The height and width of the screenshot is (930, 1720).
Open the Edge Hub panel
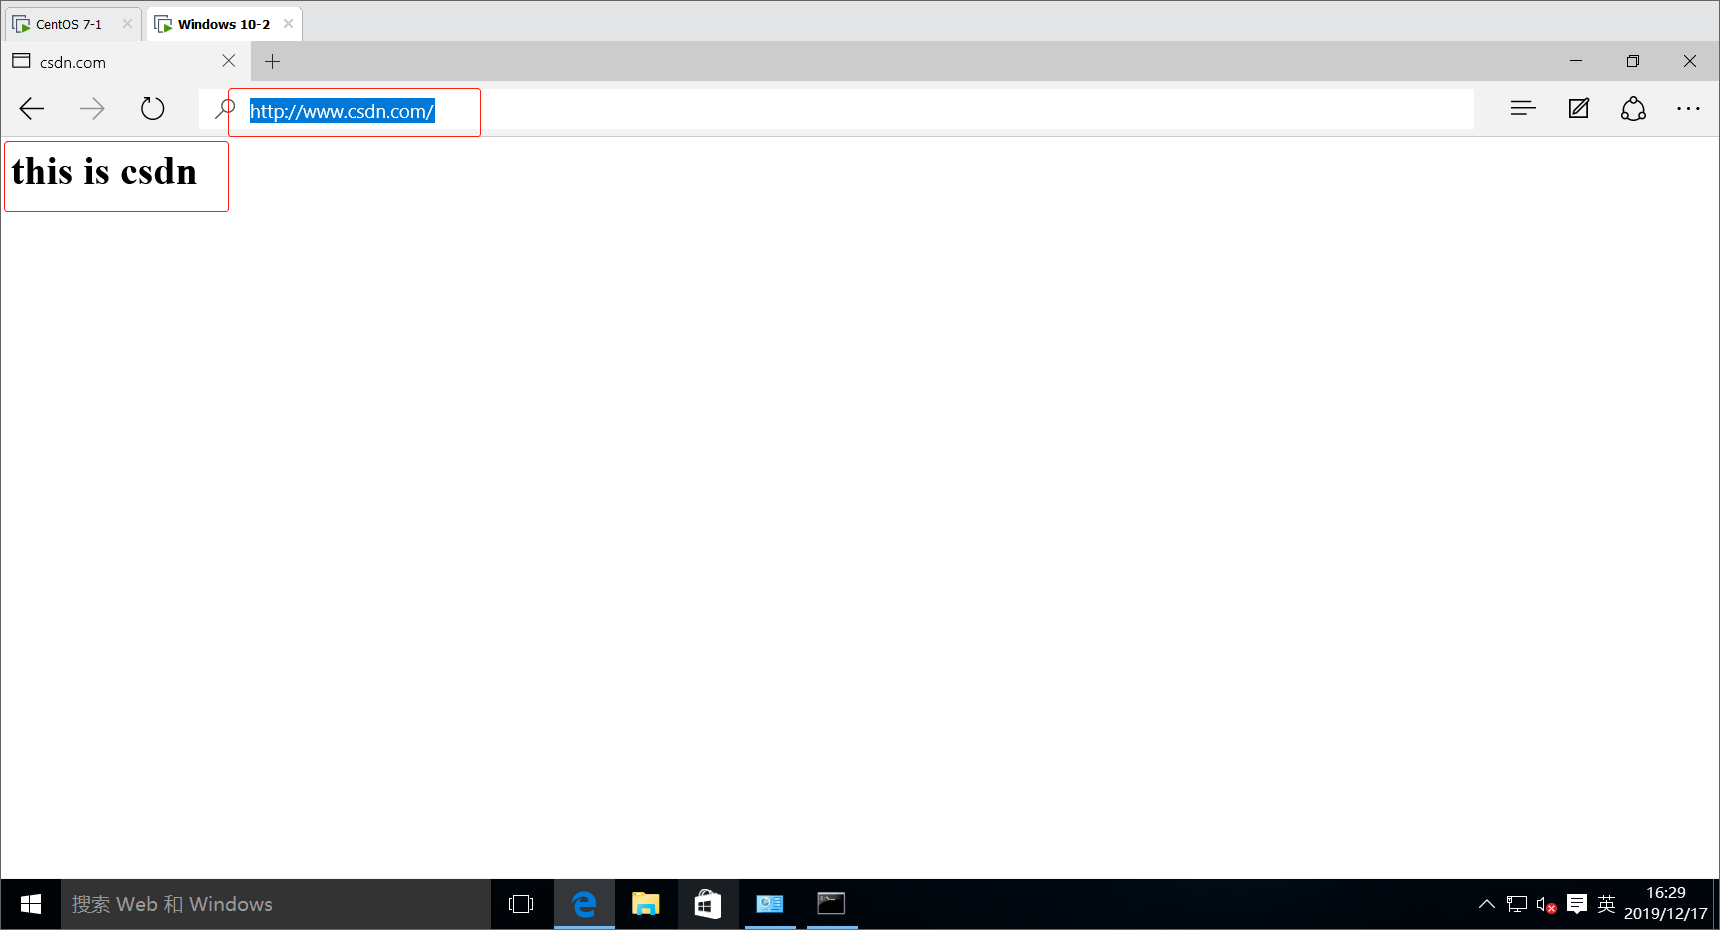click(x=1523, y=108)
